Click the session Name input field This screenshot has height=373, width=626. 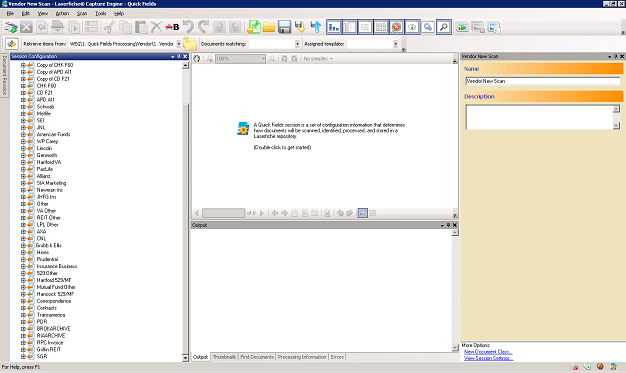543,81
